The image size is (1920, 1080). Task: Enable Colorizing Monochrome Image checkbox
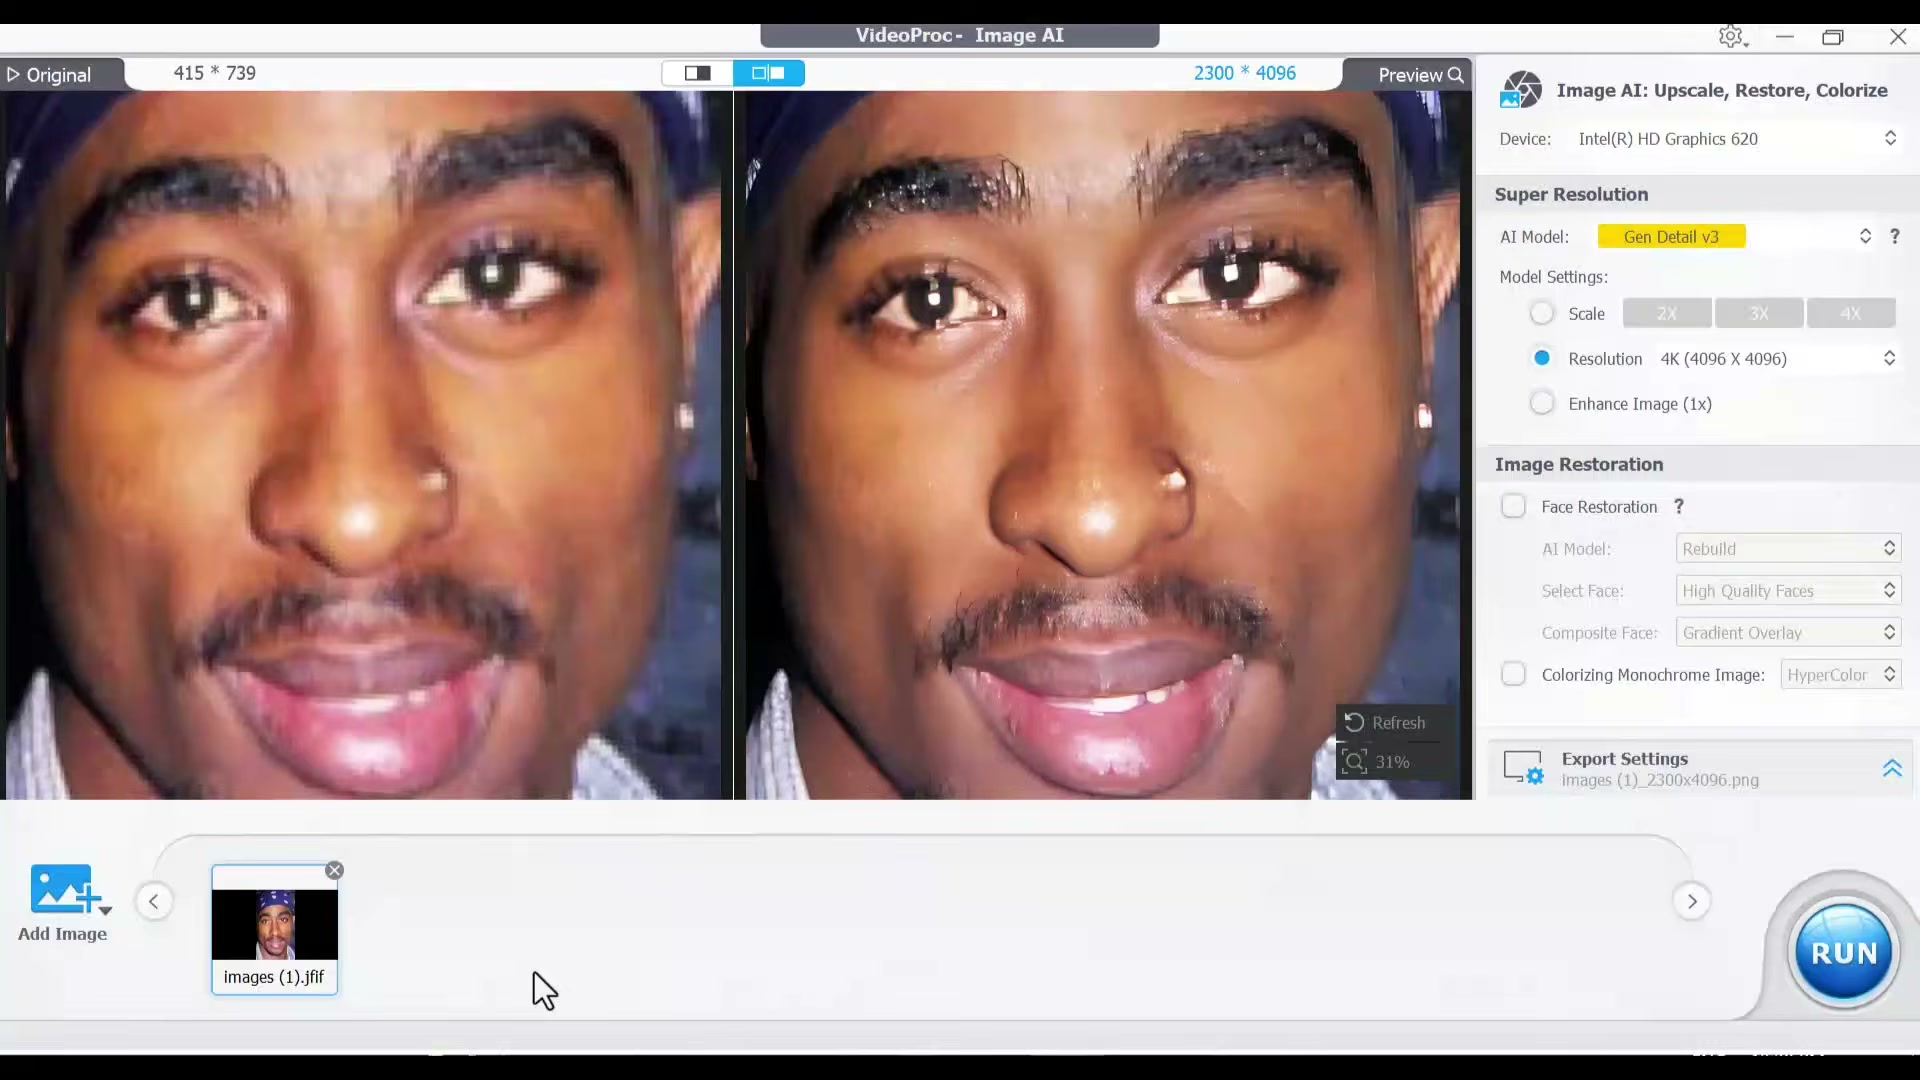(x=1513, y=674)
